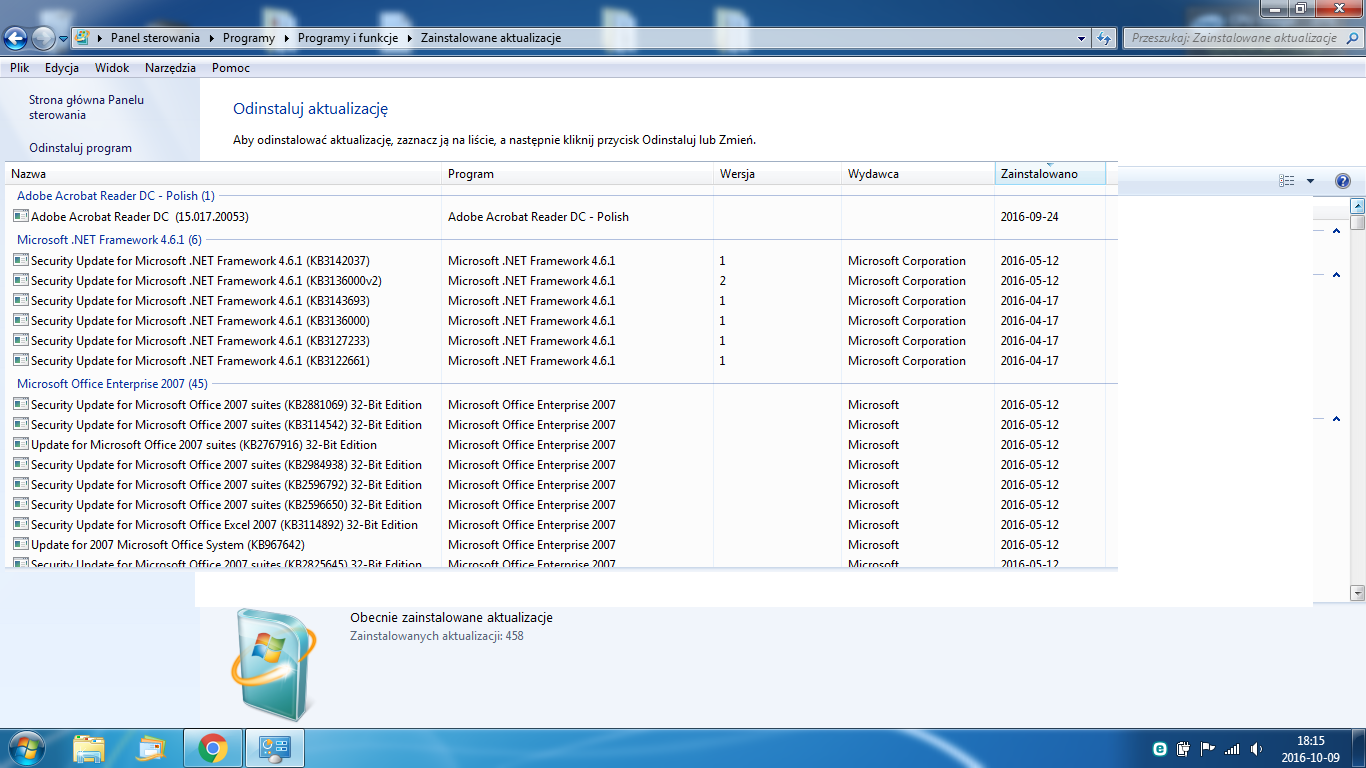Click the Forward navigation arrow button
This screenshot has height=768, width=1366.
[x=43, y=39]
